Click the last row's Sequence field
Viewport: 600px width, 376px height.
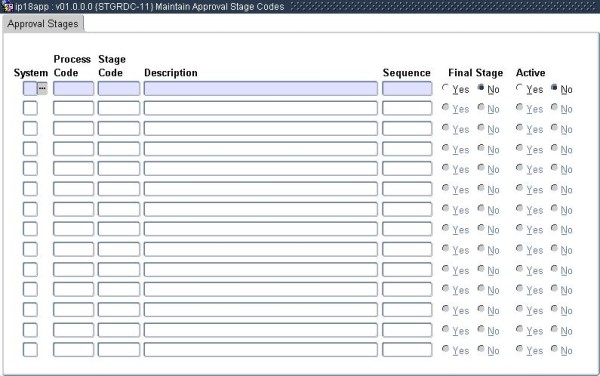(x=407, y=350)
